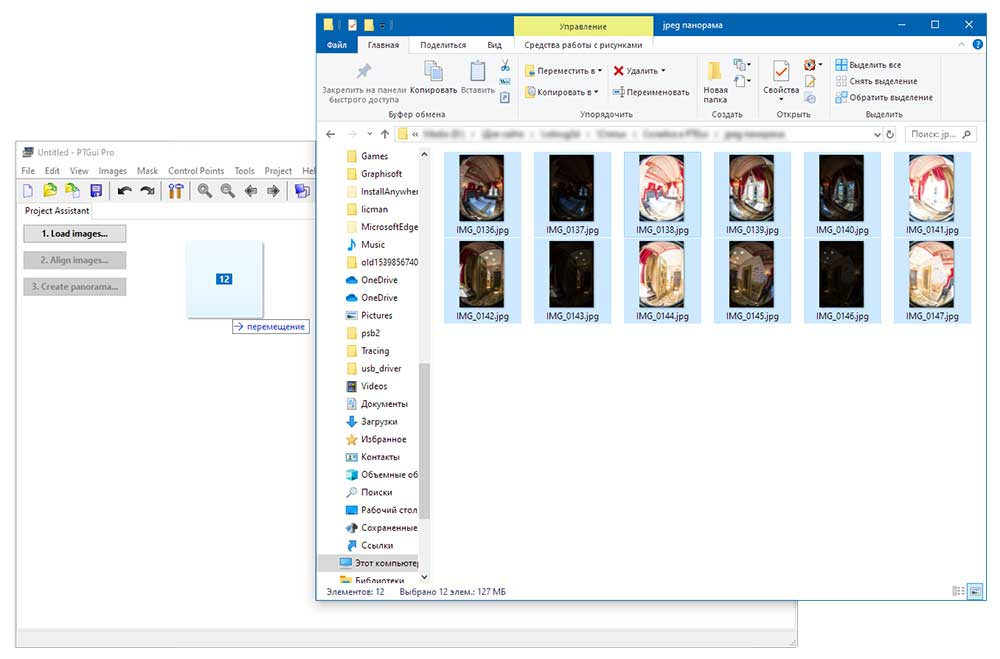The width and height of the screenshot is (1000, 659).
Task: Save project with floppy disk icon in PTGui
Action: pos(96,191)
